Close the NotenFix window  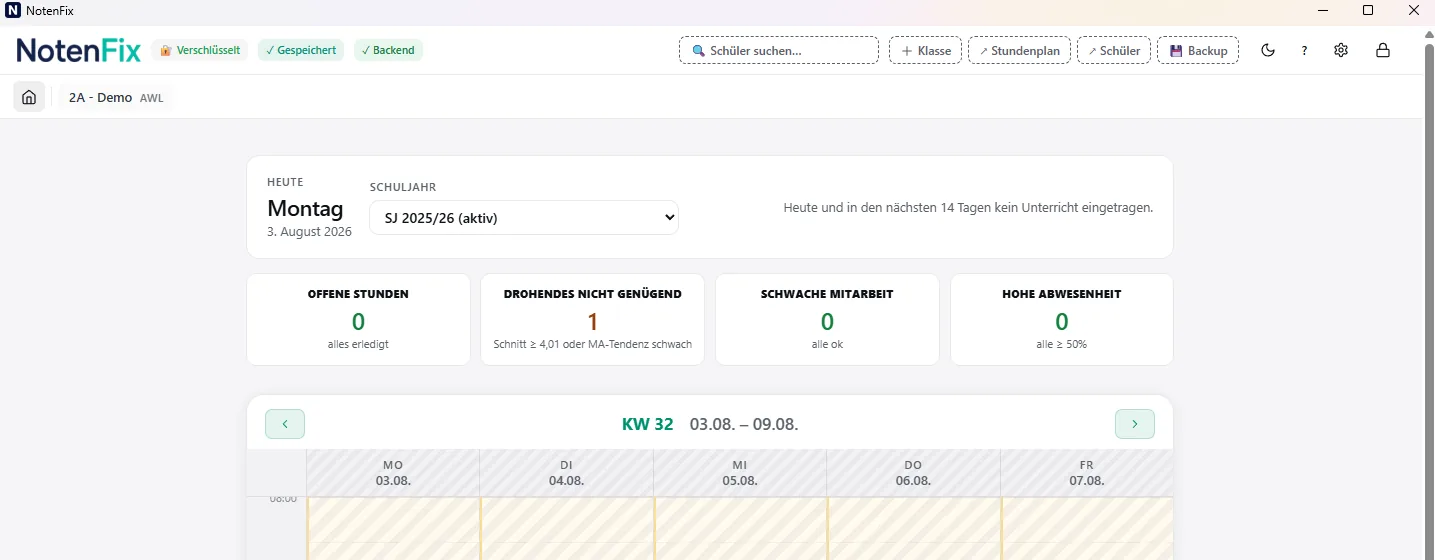pos(1413,10)
